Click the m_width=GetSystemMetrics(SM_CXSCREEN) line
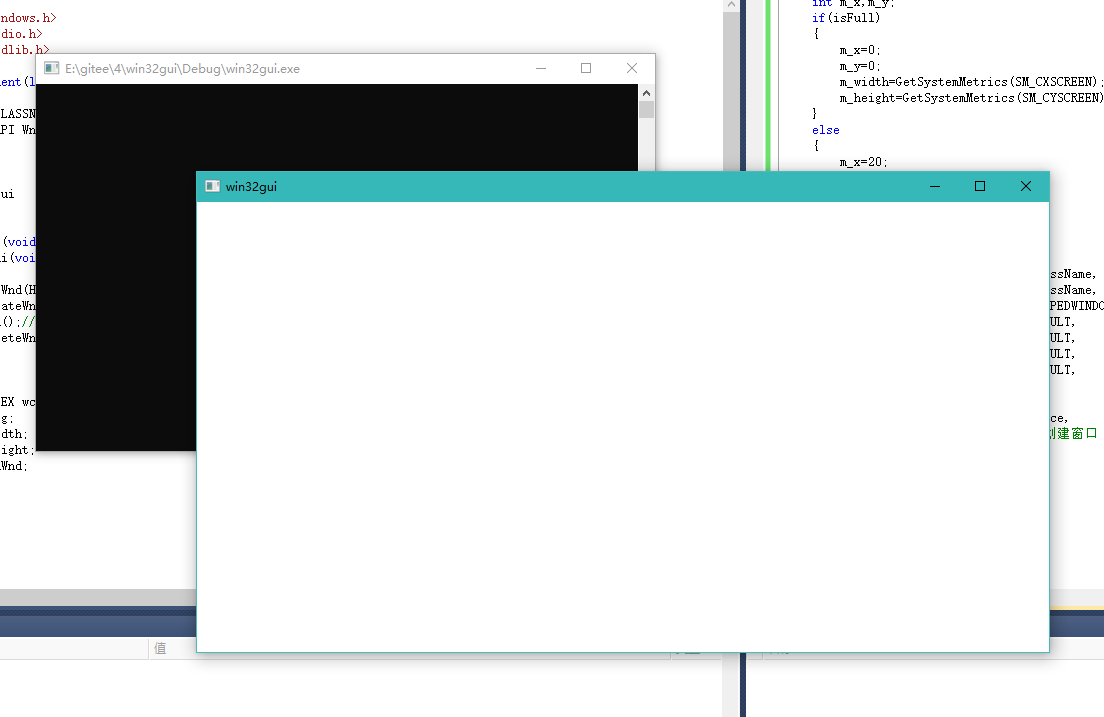 (x=971, y=82)
